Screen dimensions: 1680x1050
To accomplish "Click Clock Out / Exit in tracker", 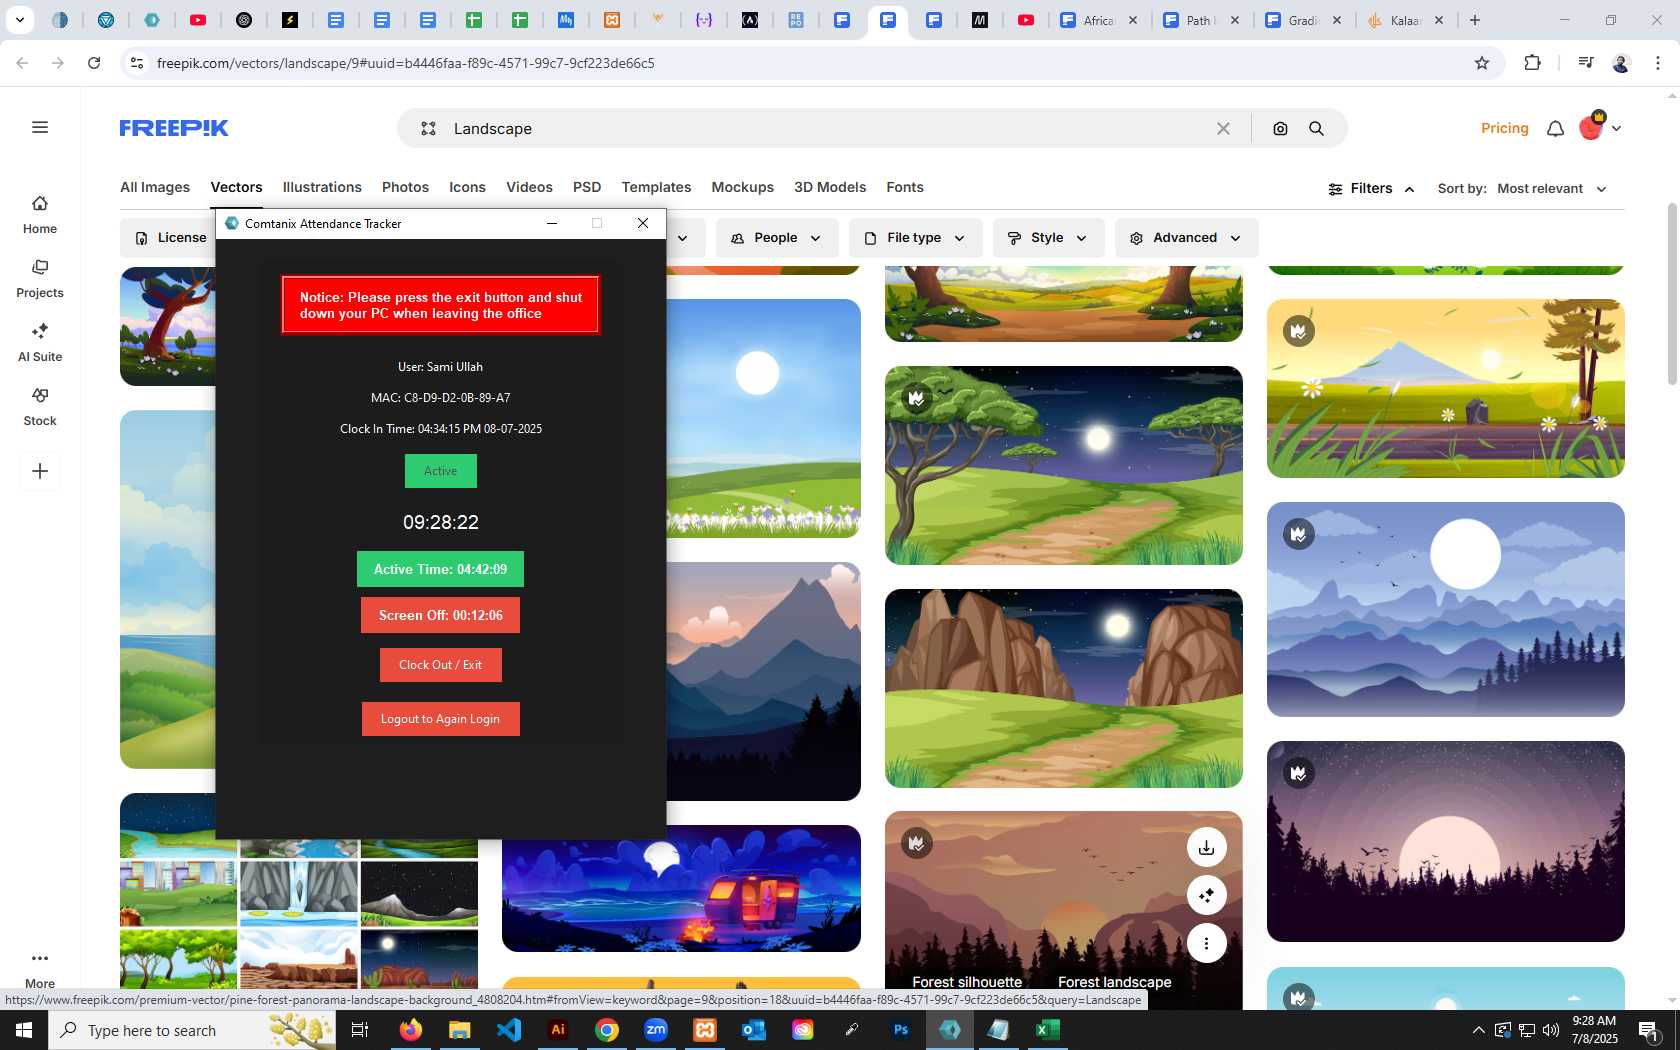I will 440,665.
